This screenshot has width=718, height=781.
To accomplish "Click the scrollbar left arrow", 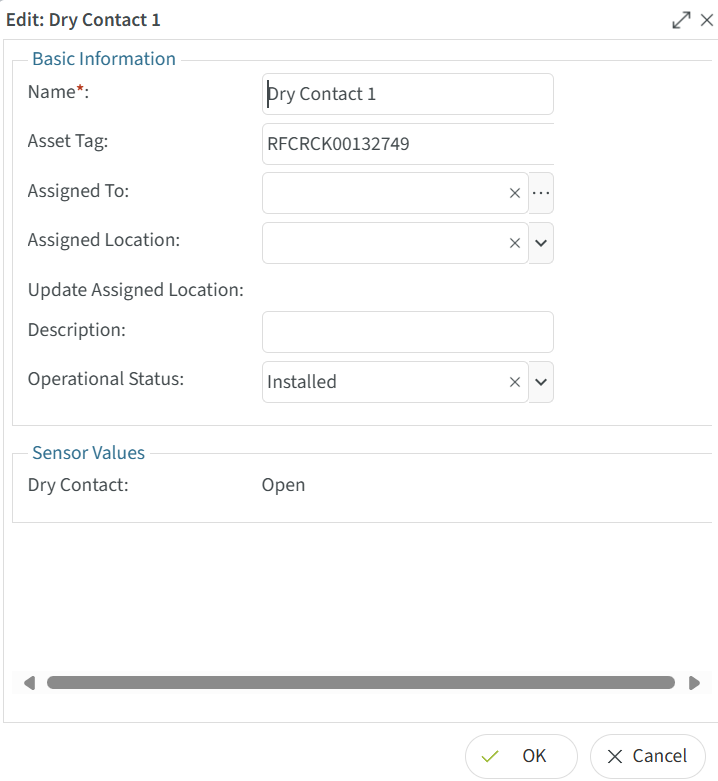I will (29, 683).
